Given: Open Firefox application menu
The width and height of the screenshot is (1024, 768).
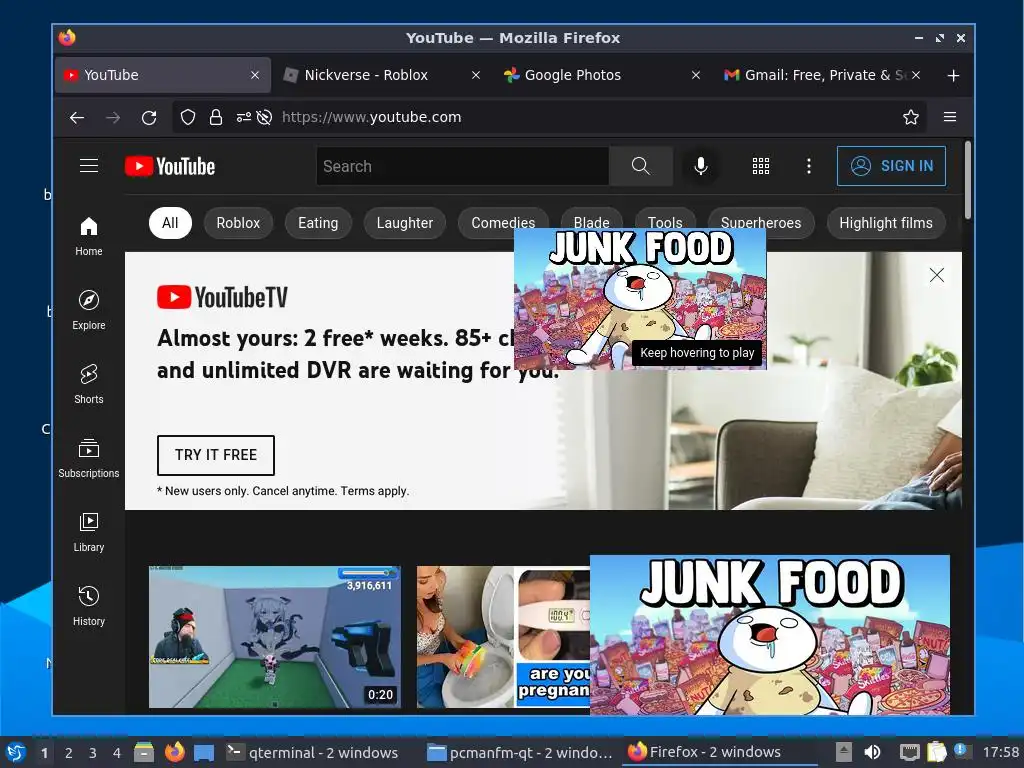Looking at the screenshot, I should 950,117.
